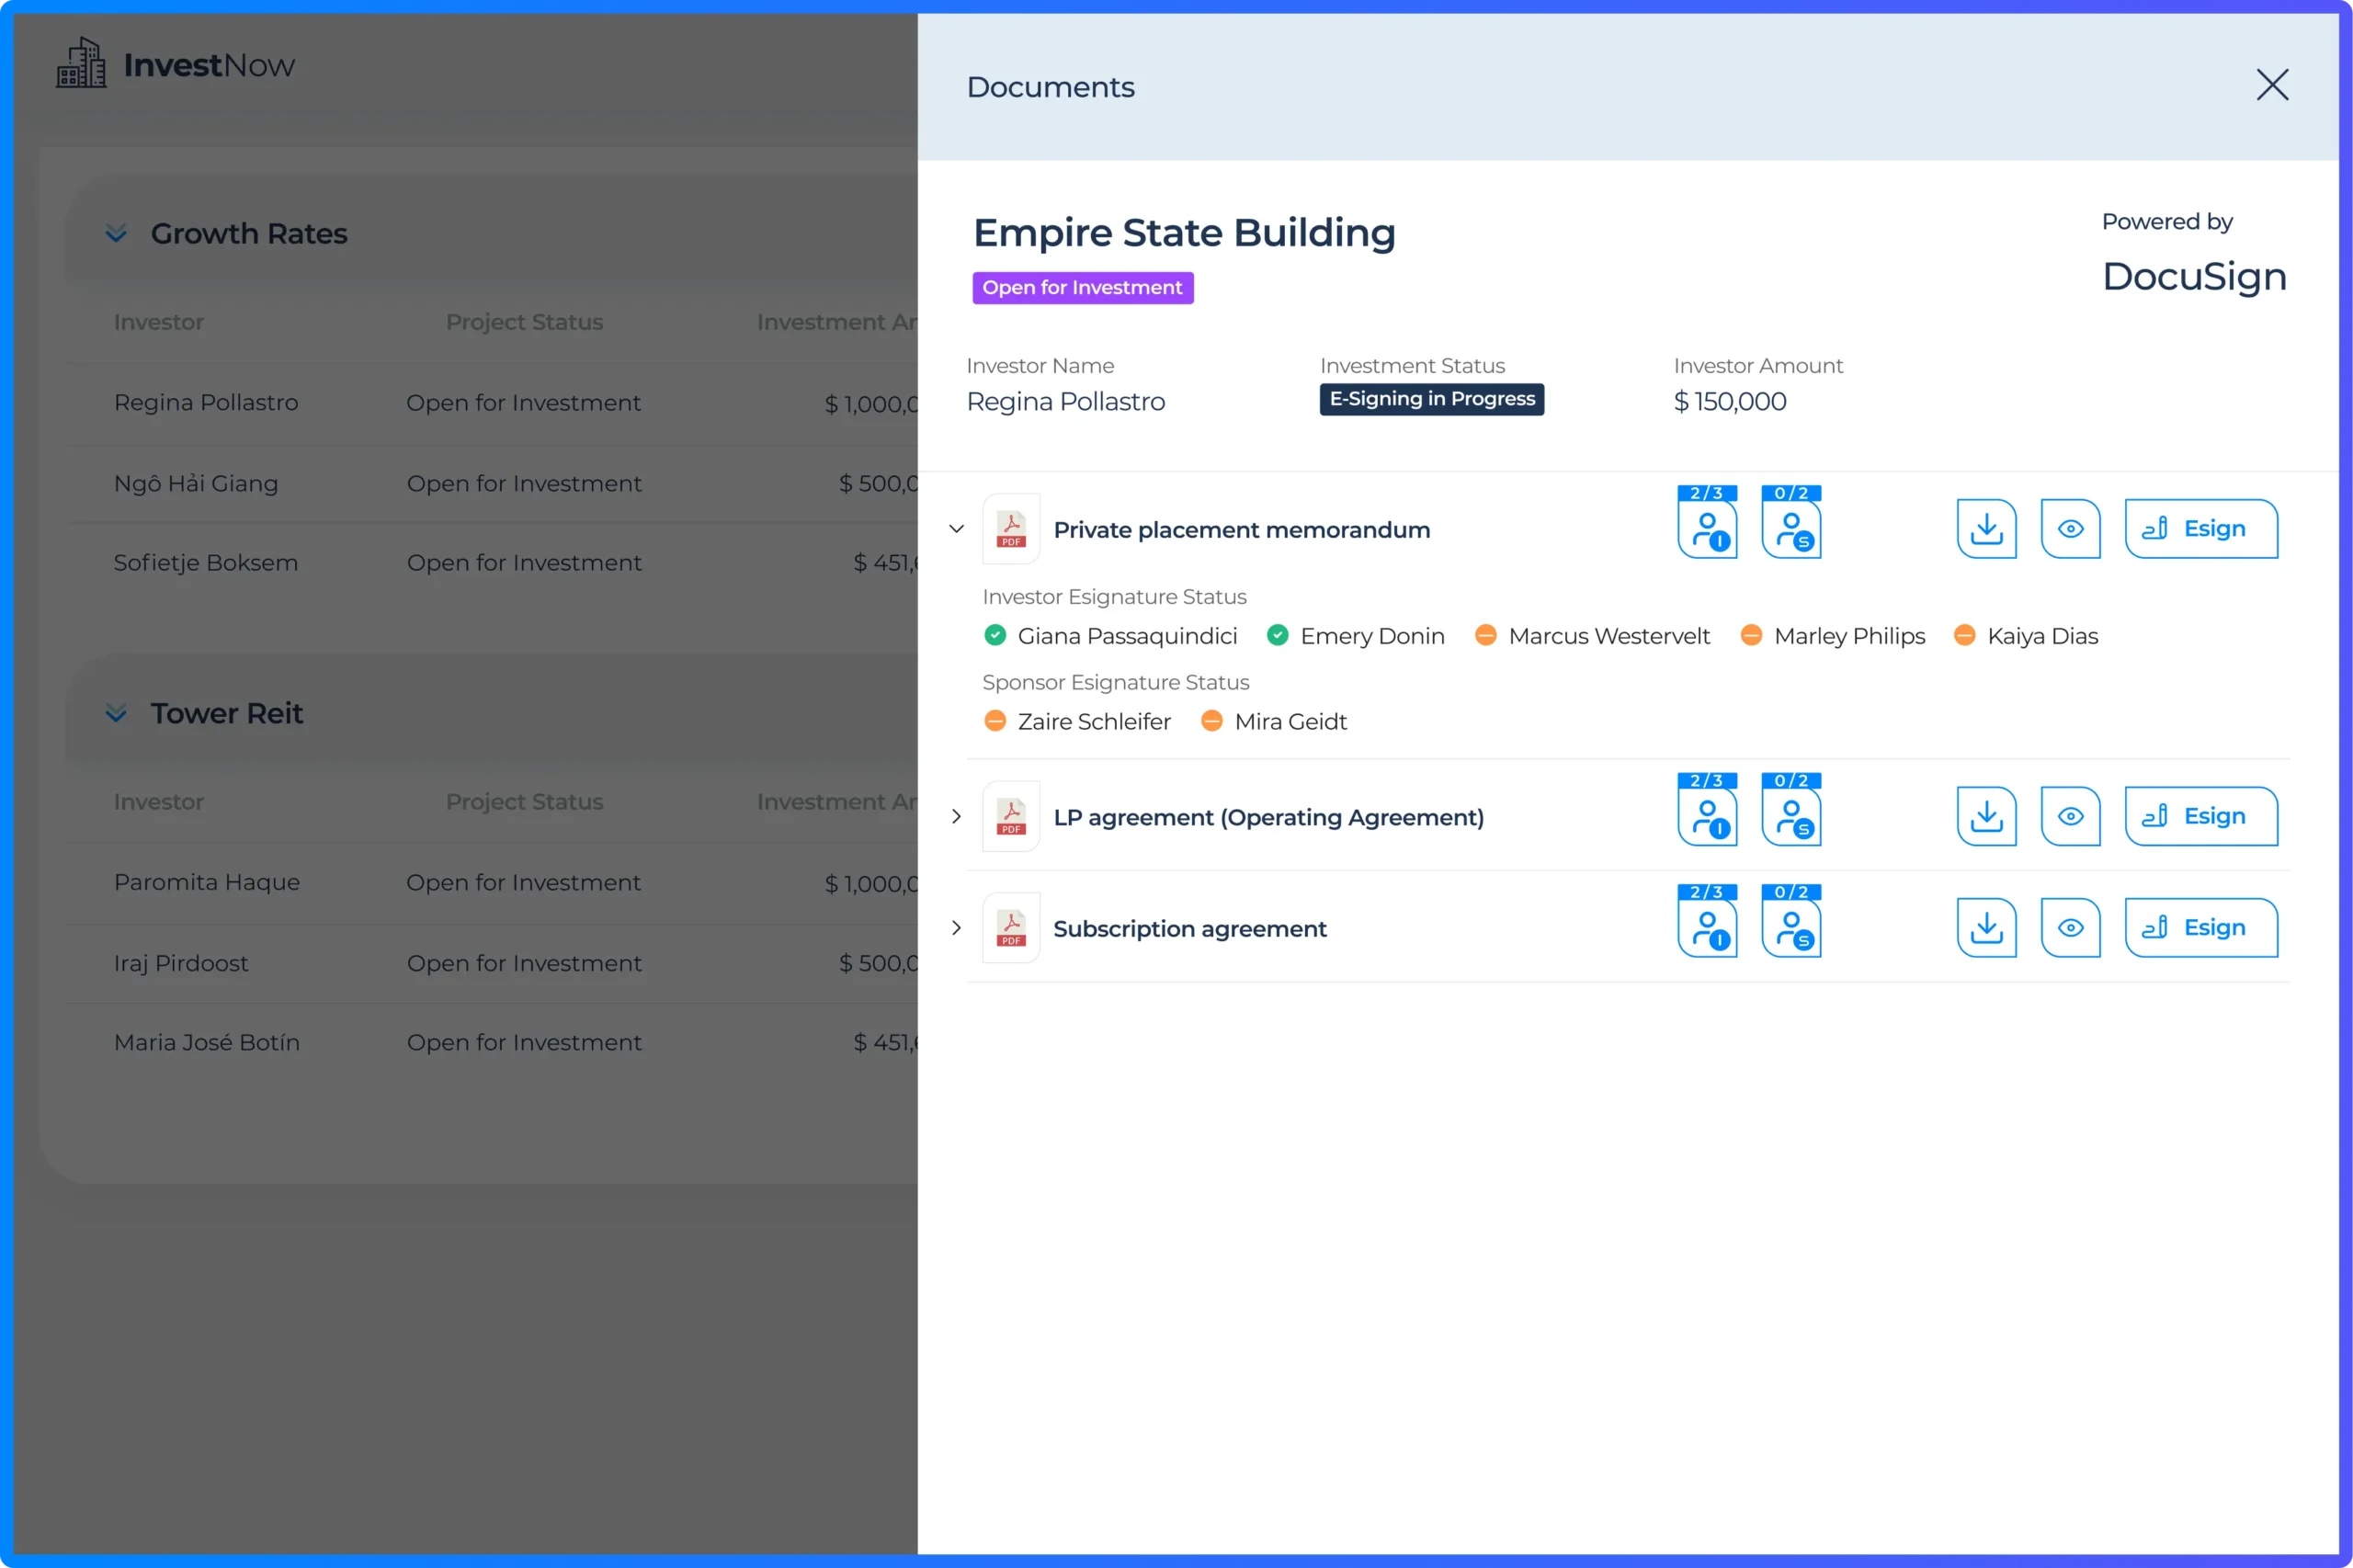
Task: Open PDF icon of Subscription agreement
Action: point(1011,928)
